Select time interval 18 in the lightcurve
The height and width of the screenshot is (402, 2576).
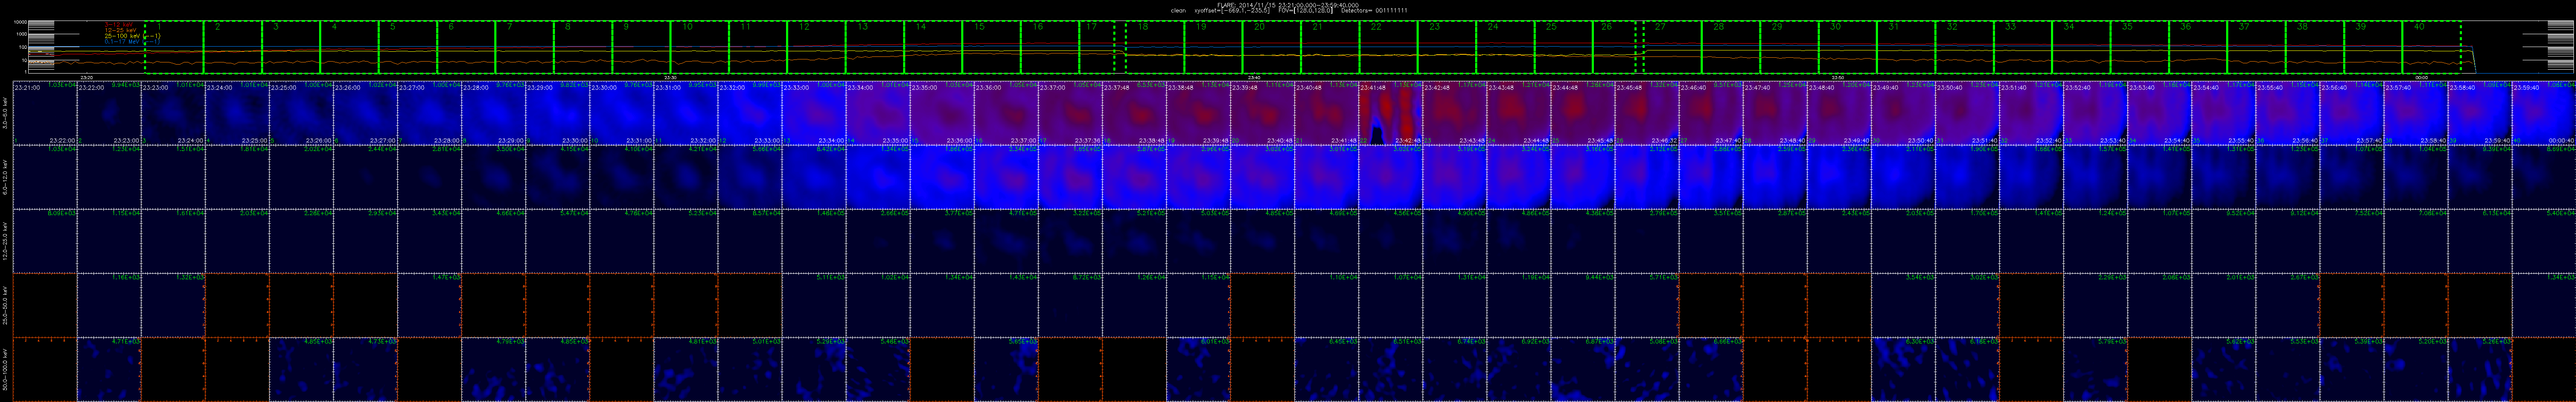pyautogui.click(x=1155, y=46)
